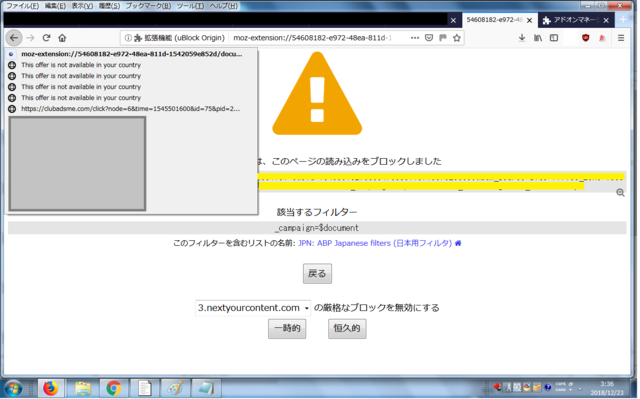Select the clubadsme.com click history entry
Image resolution: width=640 pixels, height=399 pixels.
click(131, 109)
